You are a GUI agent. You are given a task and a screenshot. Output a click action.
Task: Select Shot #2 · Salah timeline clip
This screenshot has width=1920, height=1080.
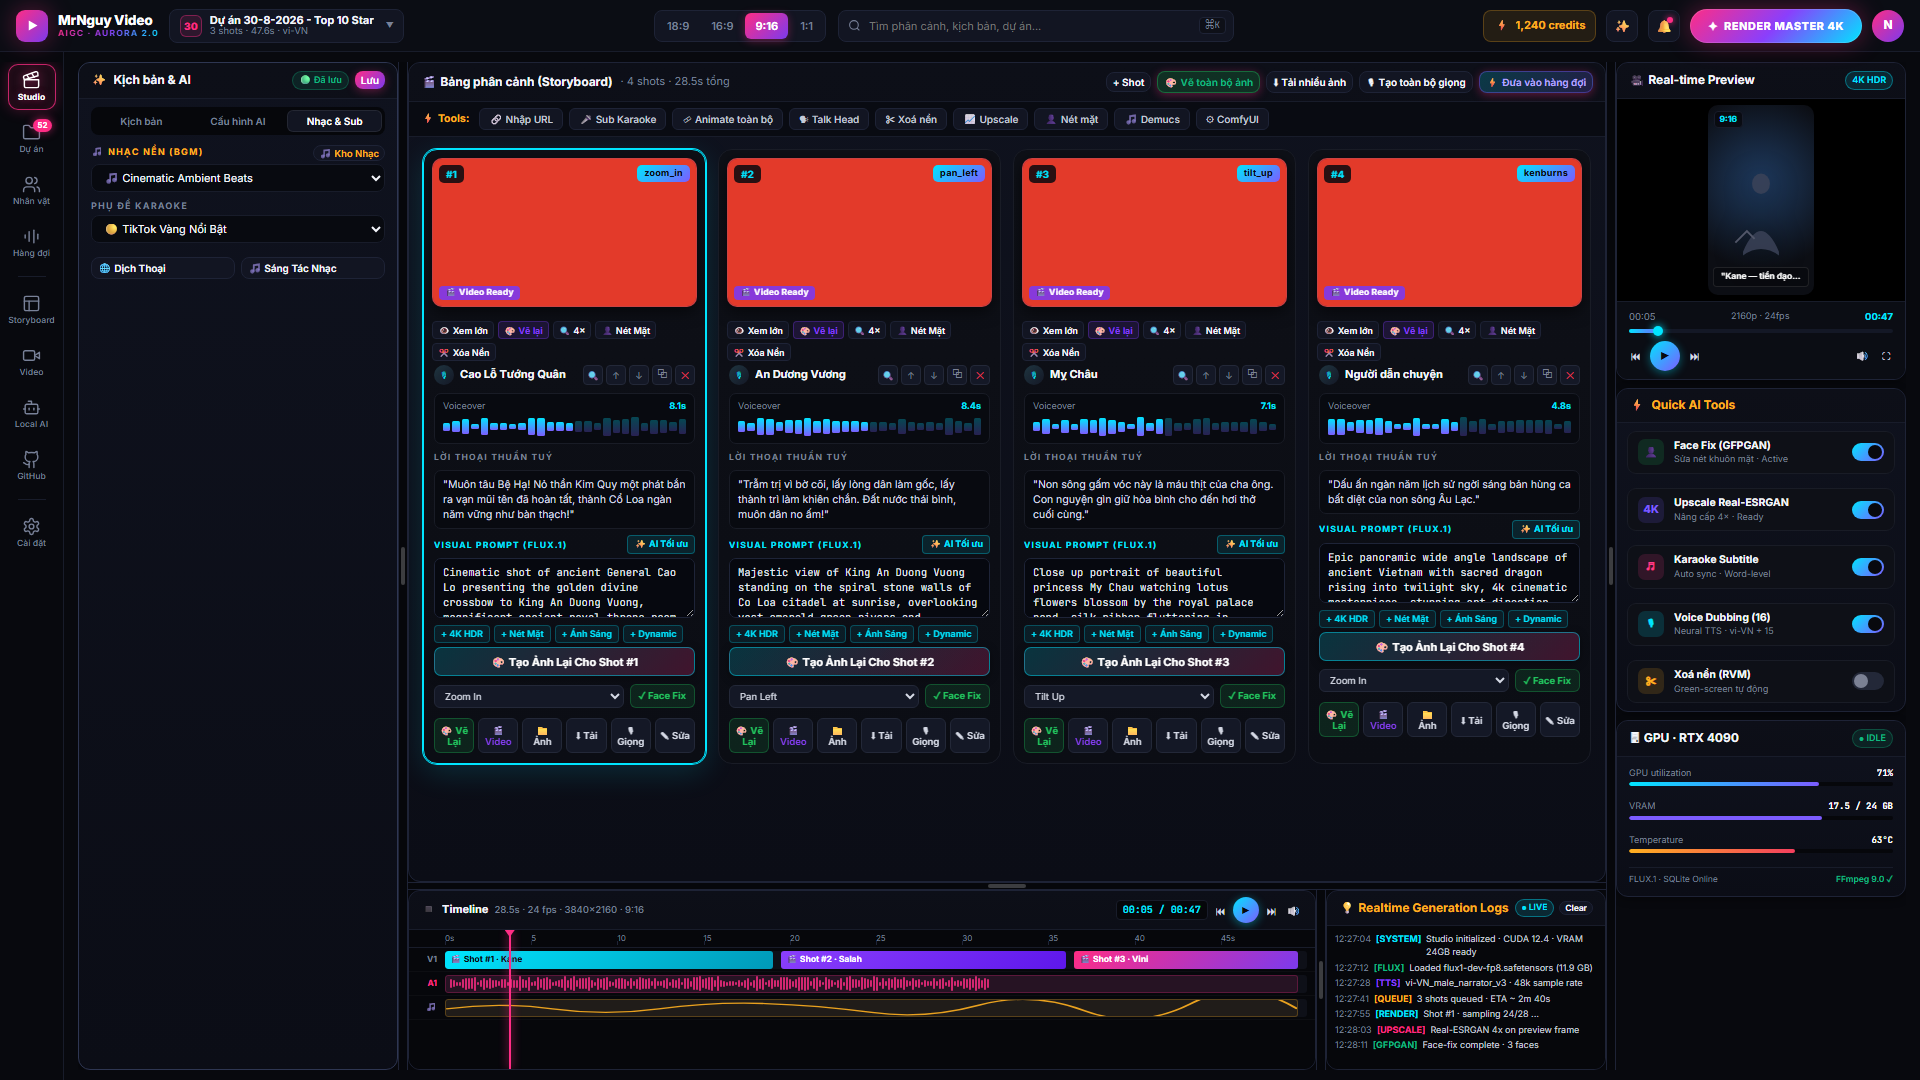pos(923,960)
